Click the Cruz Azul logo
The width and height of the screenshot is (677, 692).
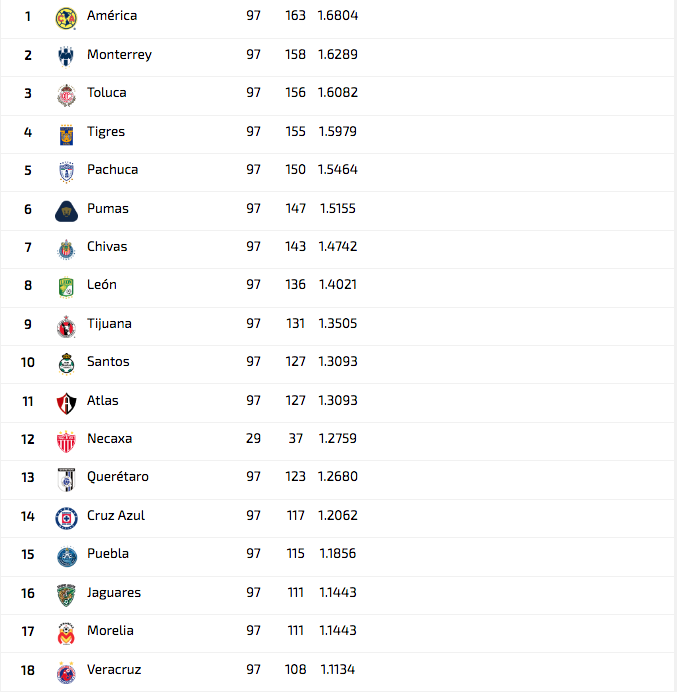tap(66, 518)
